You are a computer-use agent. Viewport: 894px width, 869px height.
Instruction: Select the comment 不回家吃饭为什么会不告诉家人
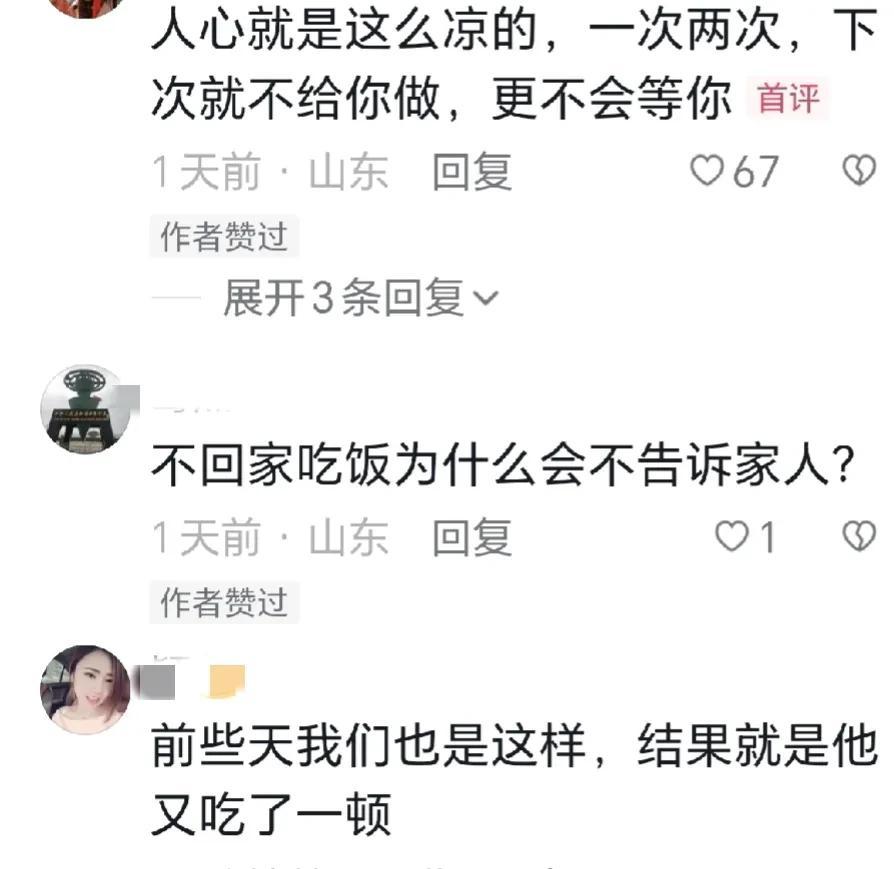pyautogui.click(x=503, y=464)
